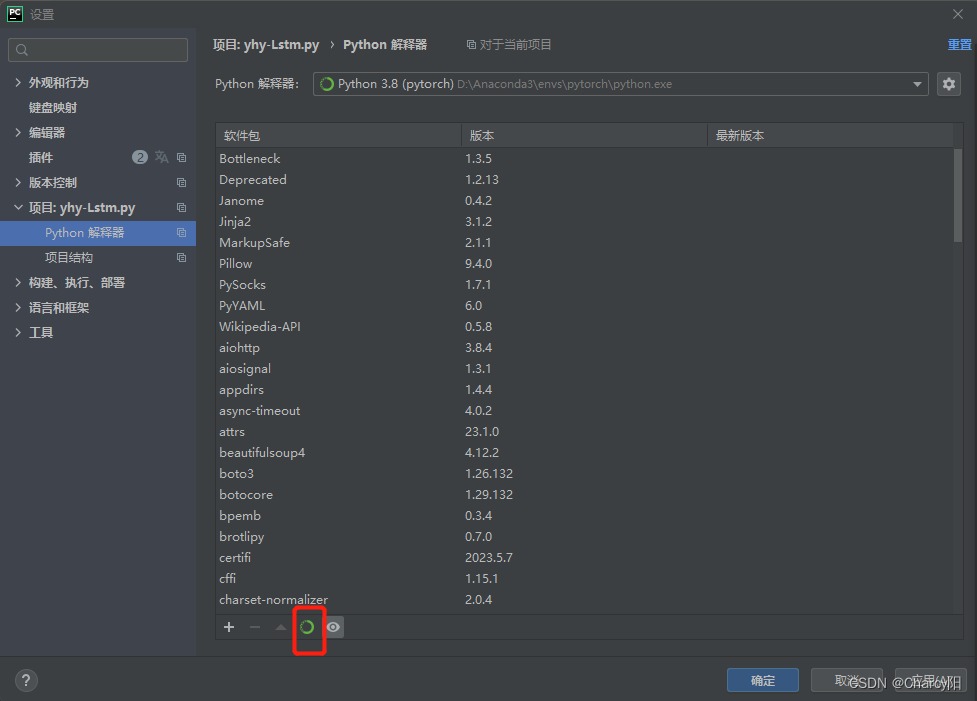Click the add package plus icon
This screenshot has height=701, width=977.
tap(229, 627)
